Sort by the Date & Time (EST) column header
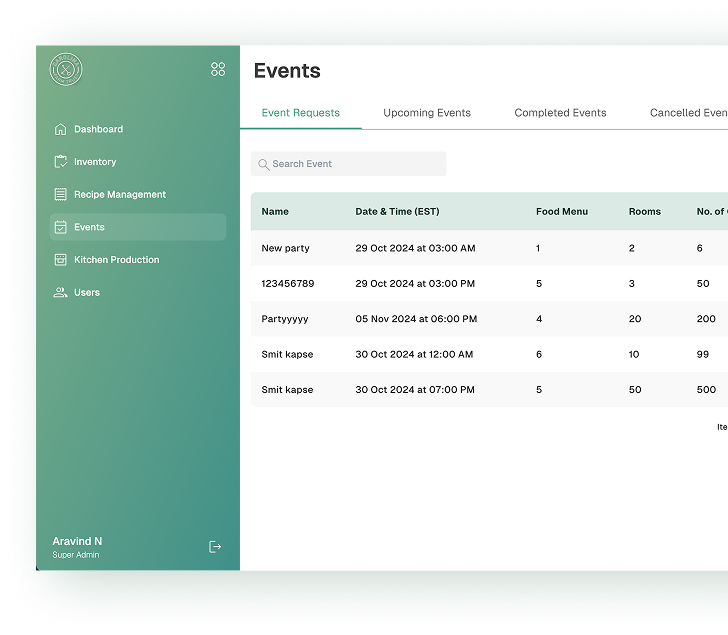 (397, 212)
